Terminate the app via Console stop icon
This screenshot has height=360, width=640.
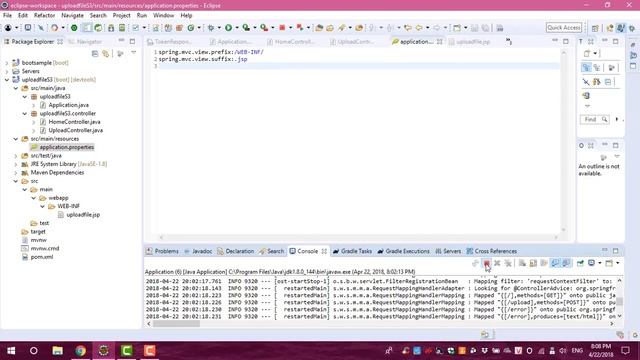pos(487,263)
